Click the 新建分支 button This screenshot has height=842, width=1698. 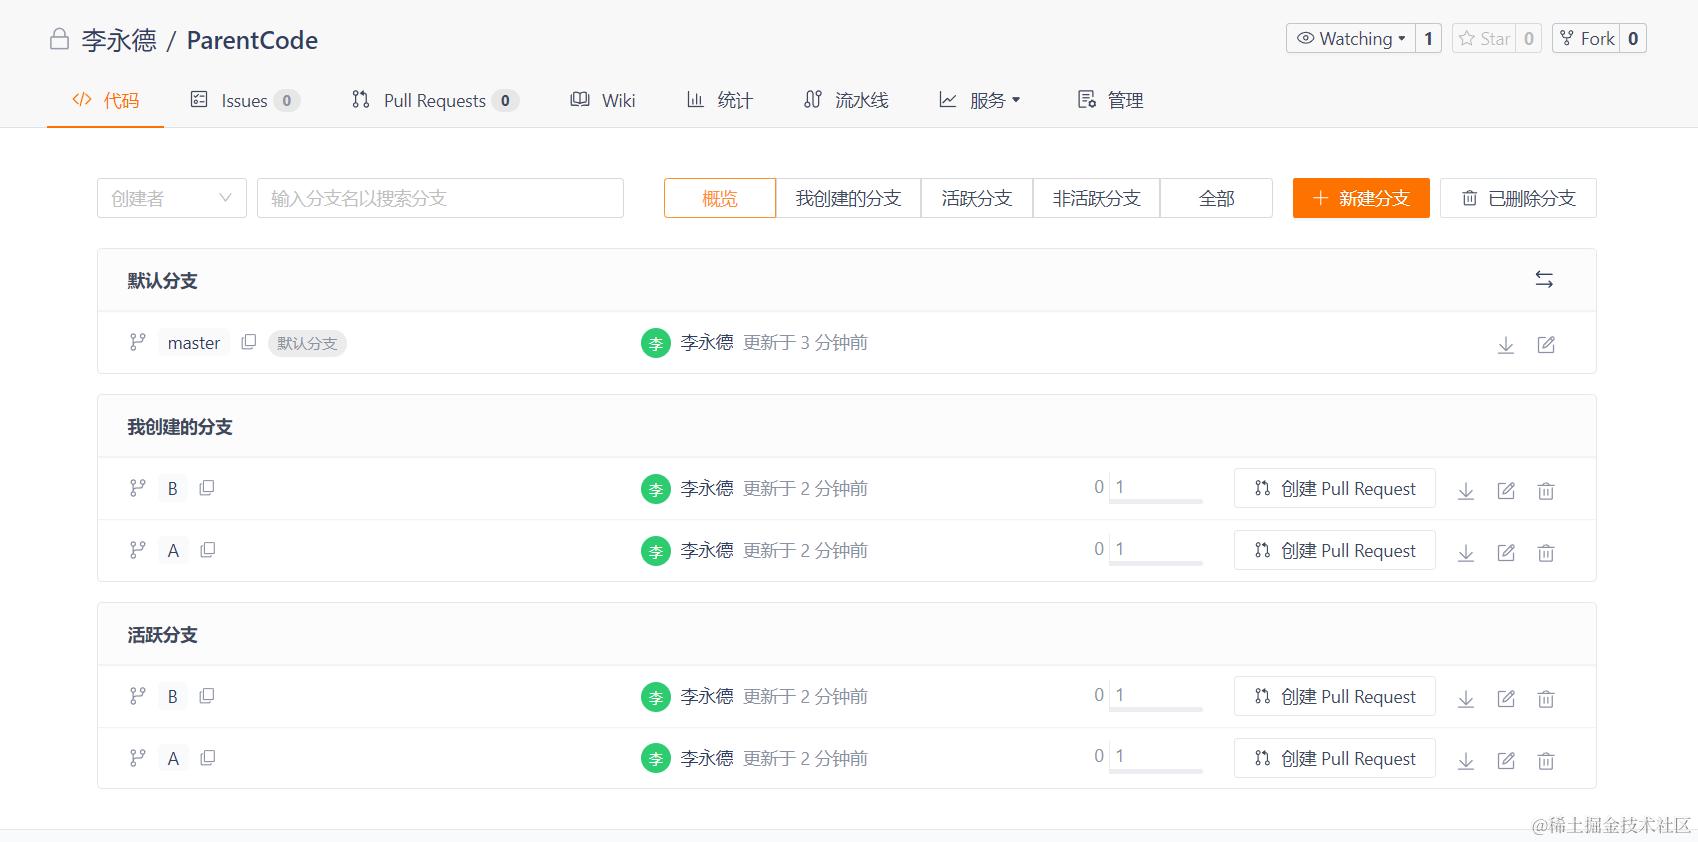(x=1361, y=198)
